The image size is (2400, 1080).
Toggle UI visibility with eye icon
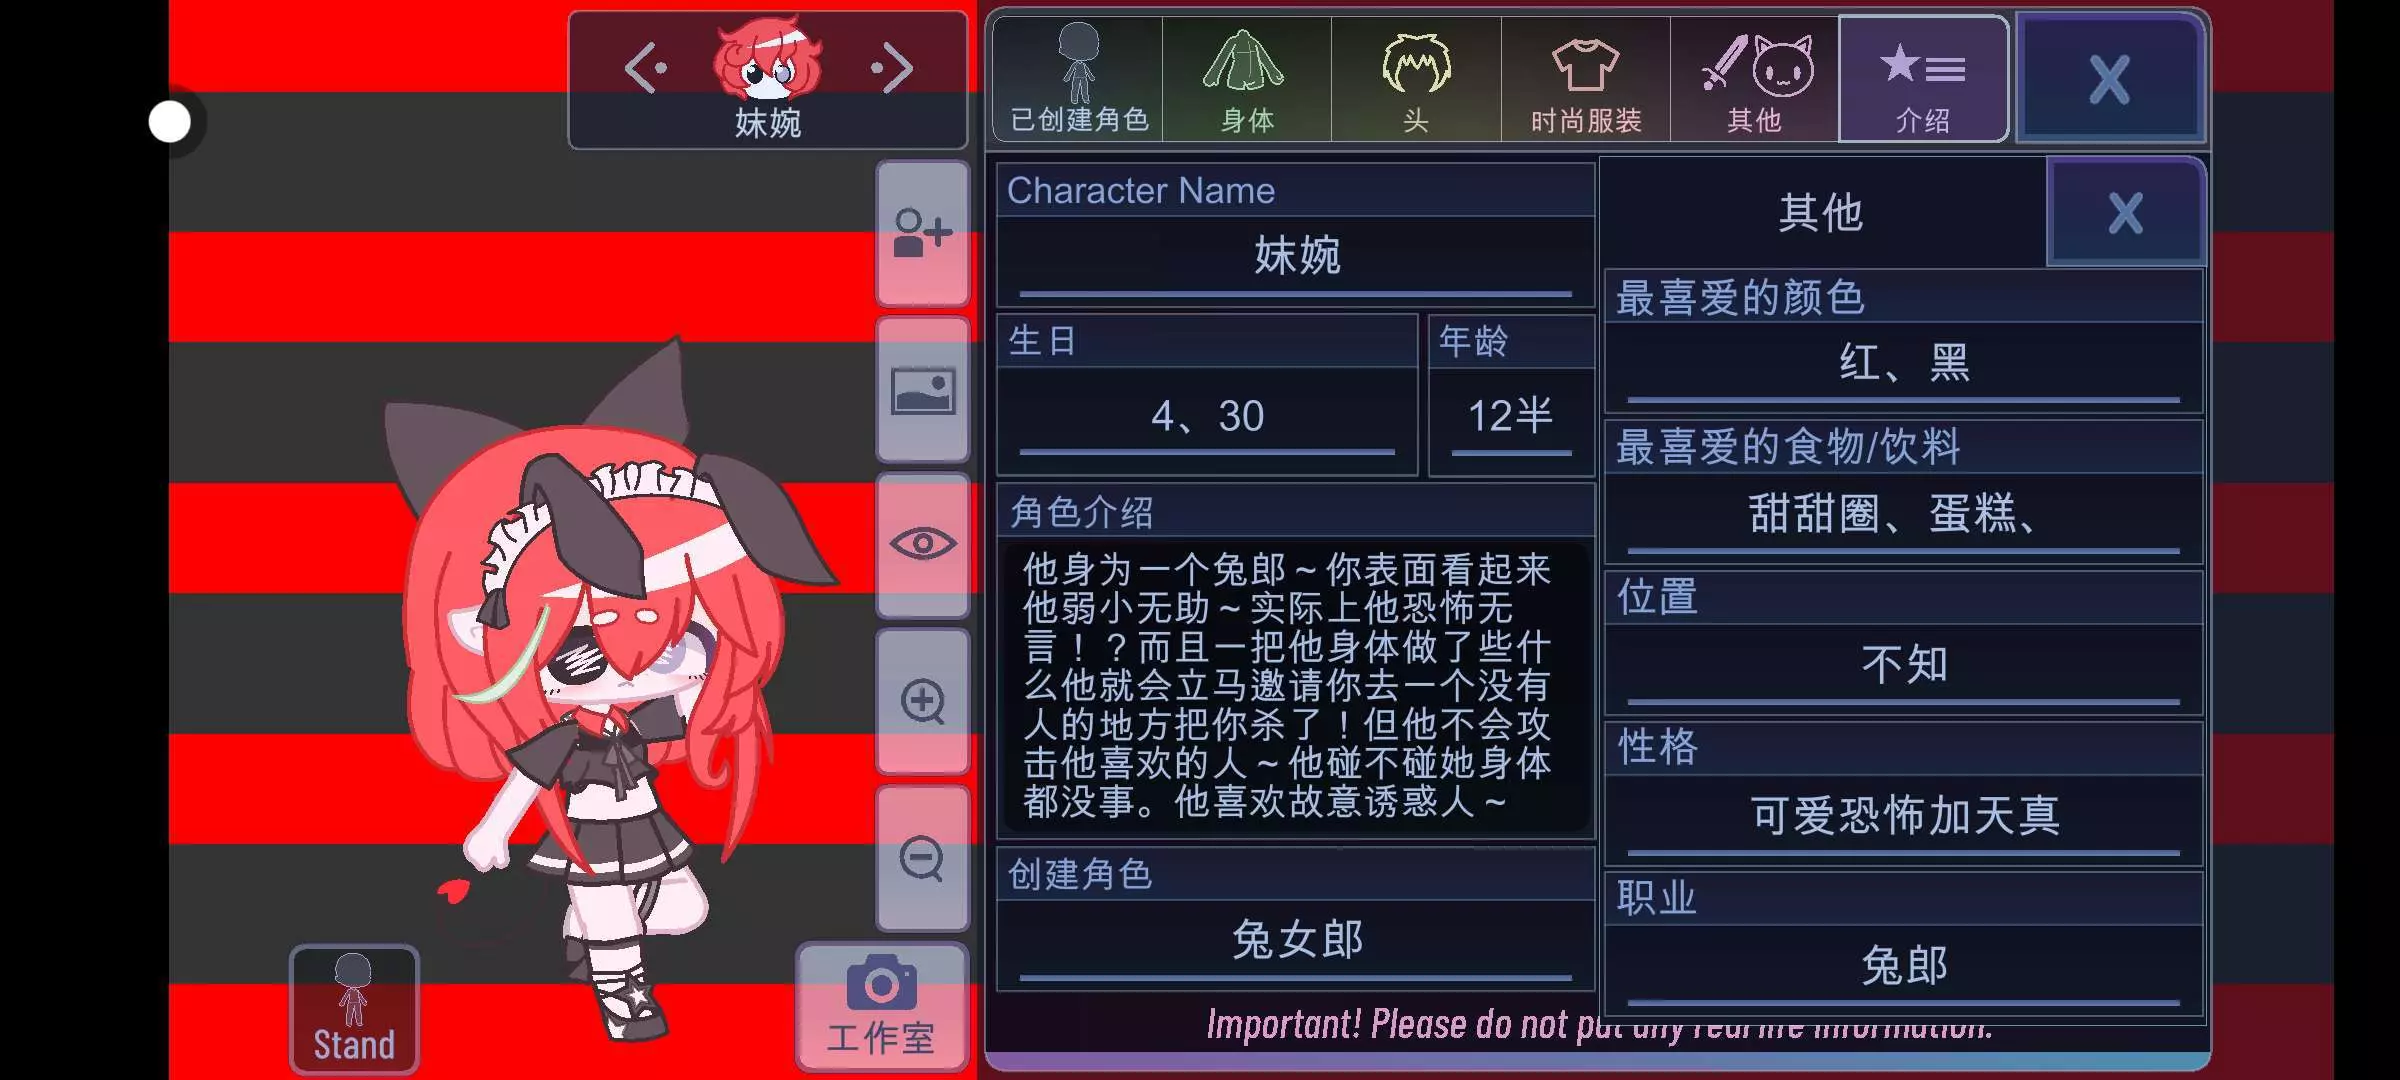[922, 545]
